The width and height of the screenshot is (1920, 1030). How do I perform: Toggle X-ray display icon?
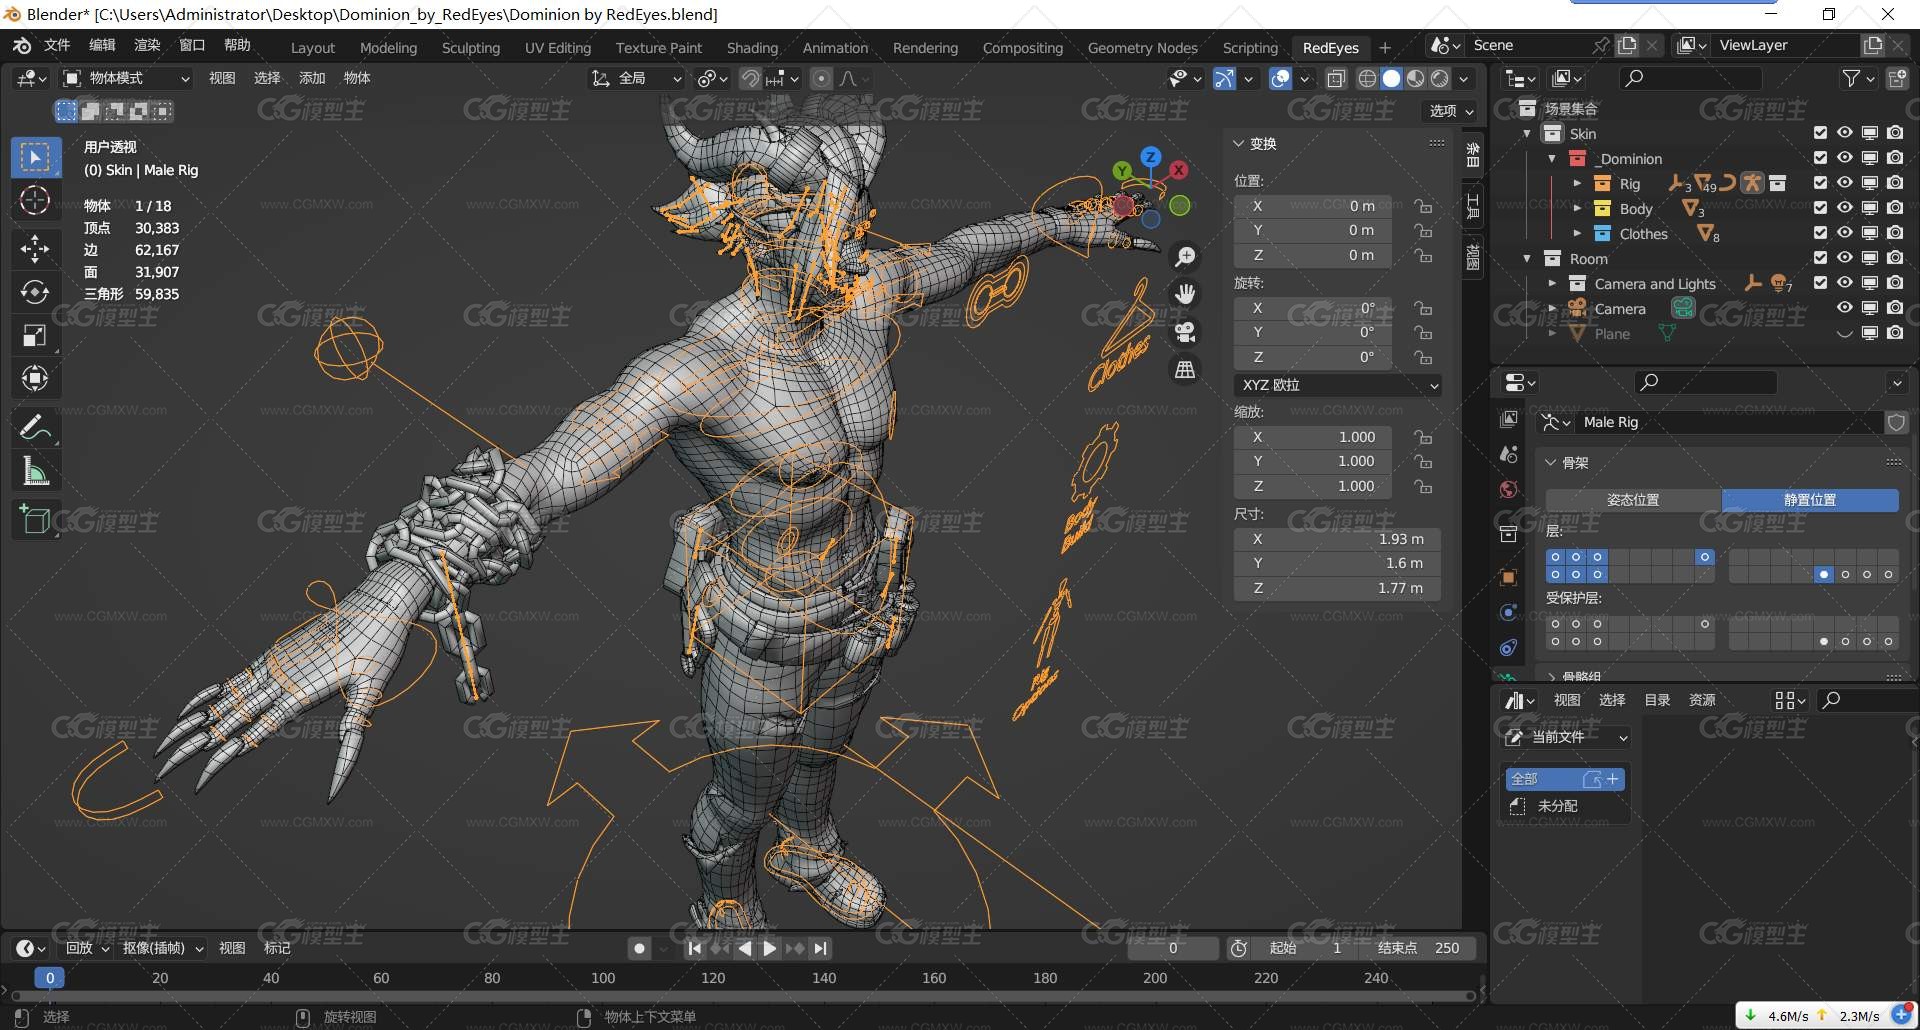tap(1336, 78)
